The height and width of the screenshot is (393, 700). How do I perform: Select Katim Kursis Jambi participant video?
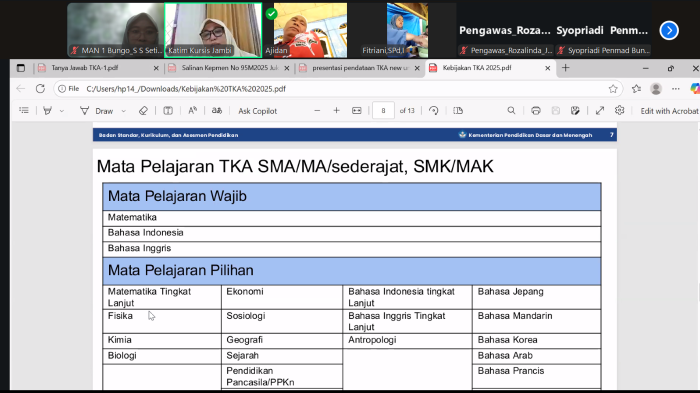[213, 30]
